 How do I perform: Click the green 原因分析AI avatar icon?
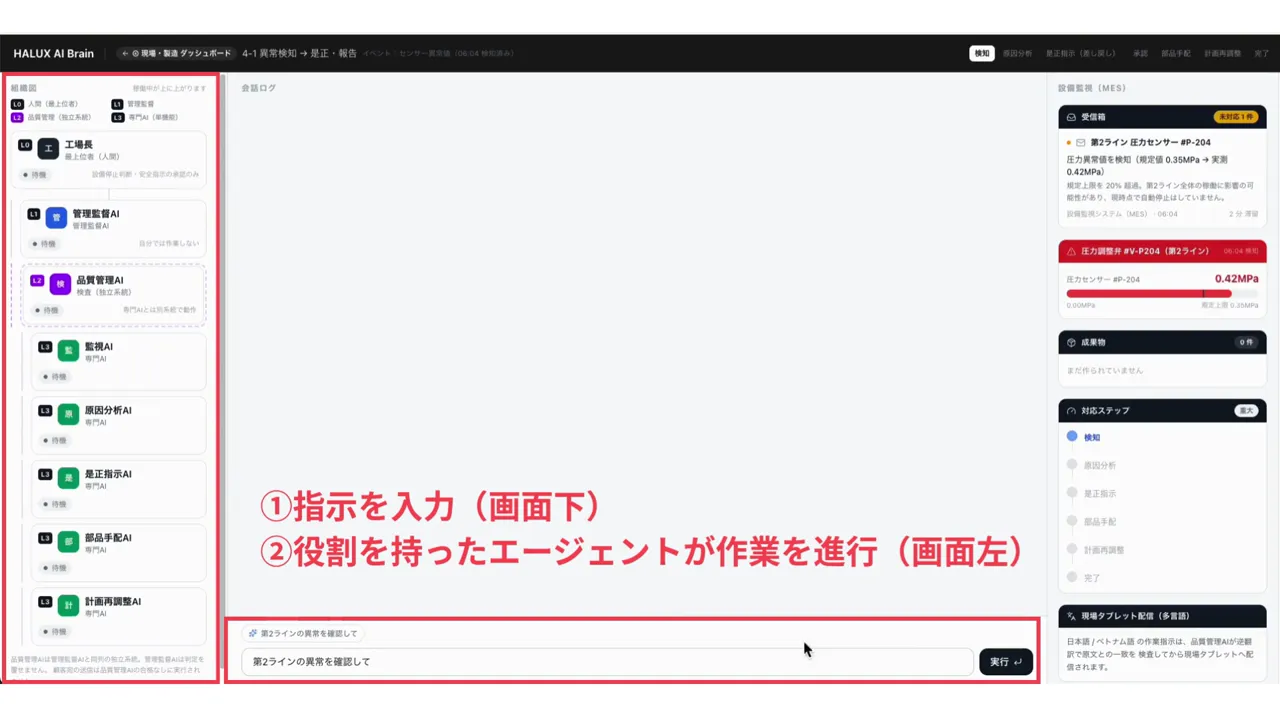(x=68, y=414)
